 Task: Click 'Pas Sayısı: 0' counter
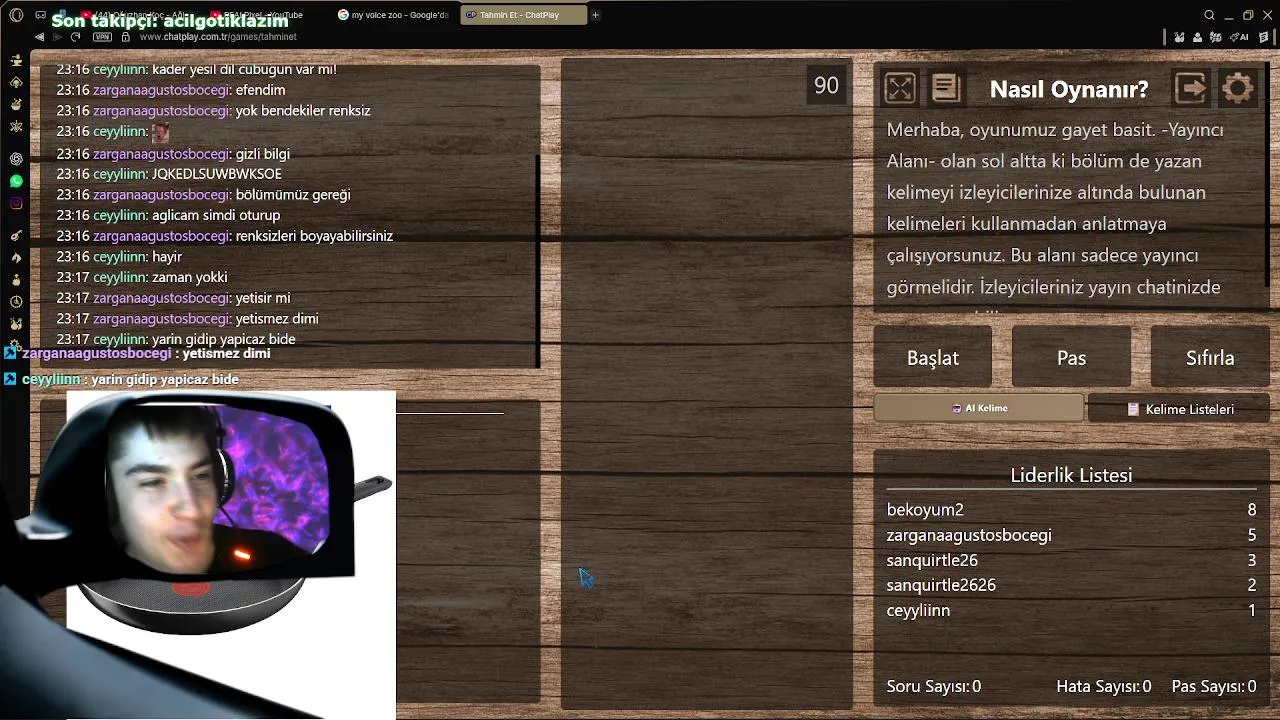(1214, 686)
